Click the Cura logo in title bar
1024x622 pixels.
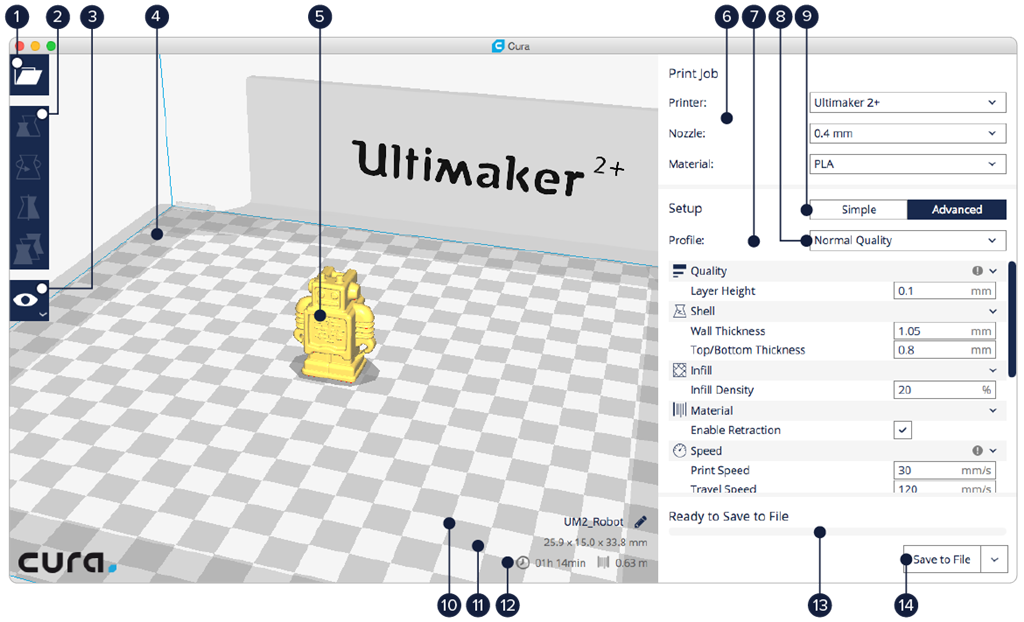[x=498, y=46]
